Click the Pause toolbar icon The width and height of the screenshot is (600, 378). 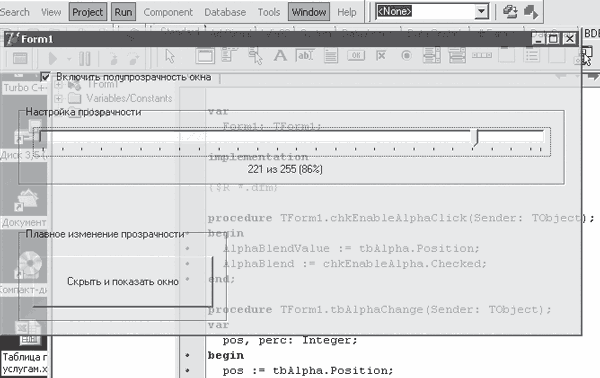(x=85, y=59)
